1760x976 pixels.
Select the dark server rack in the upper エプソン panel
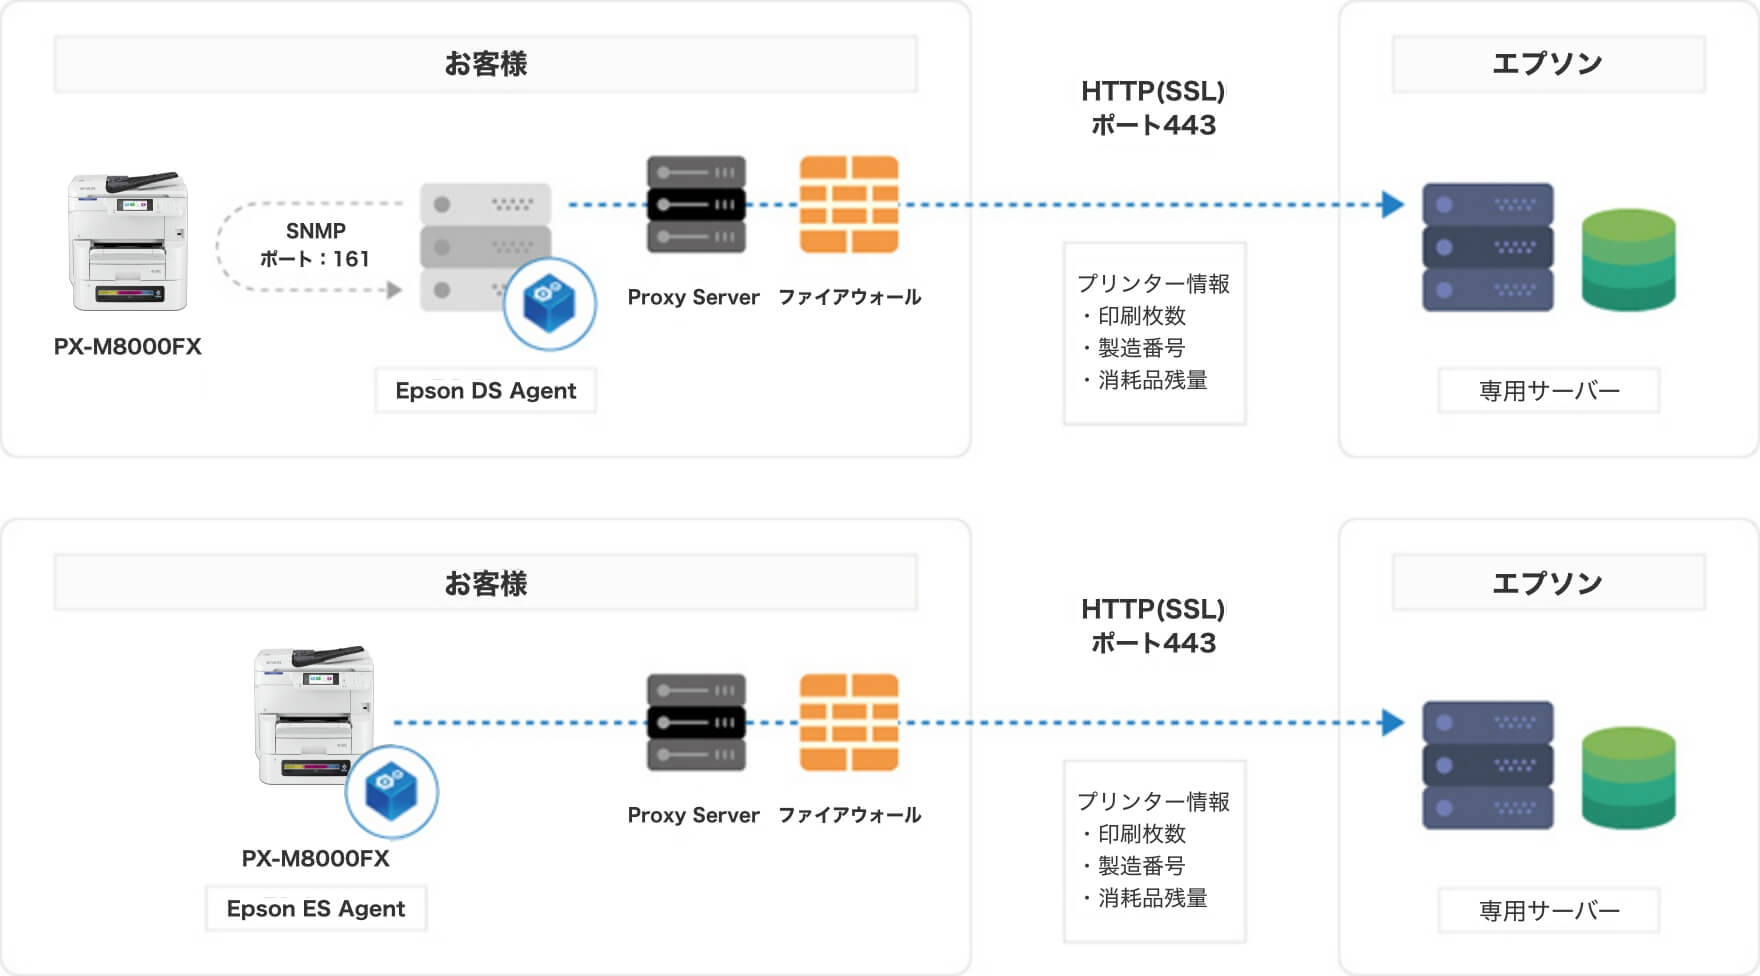(x=1487, y=247)
